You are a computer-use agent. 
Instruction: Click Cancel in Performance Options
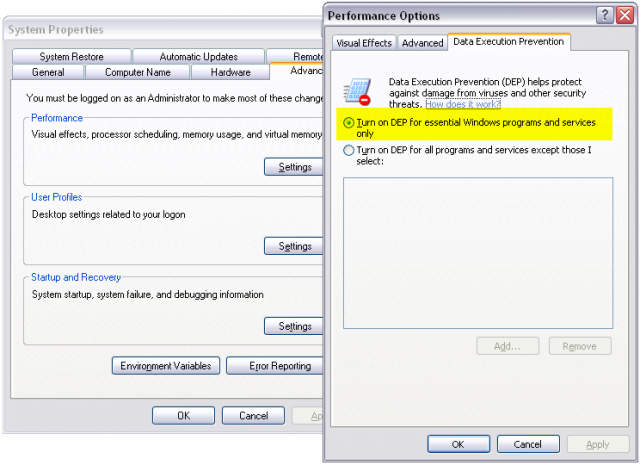pos(528,444)
